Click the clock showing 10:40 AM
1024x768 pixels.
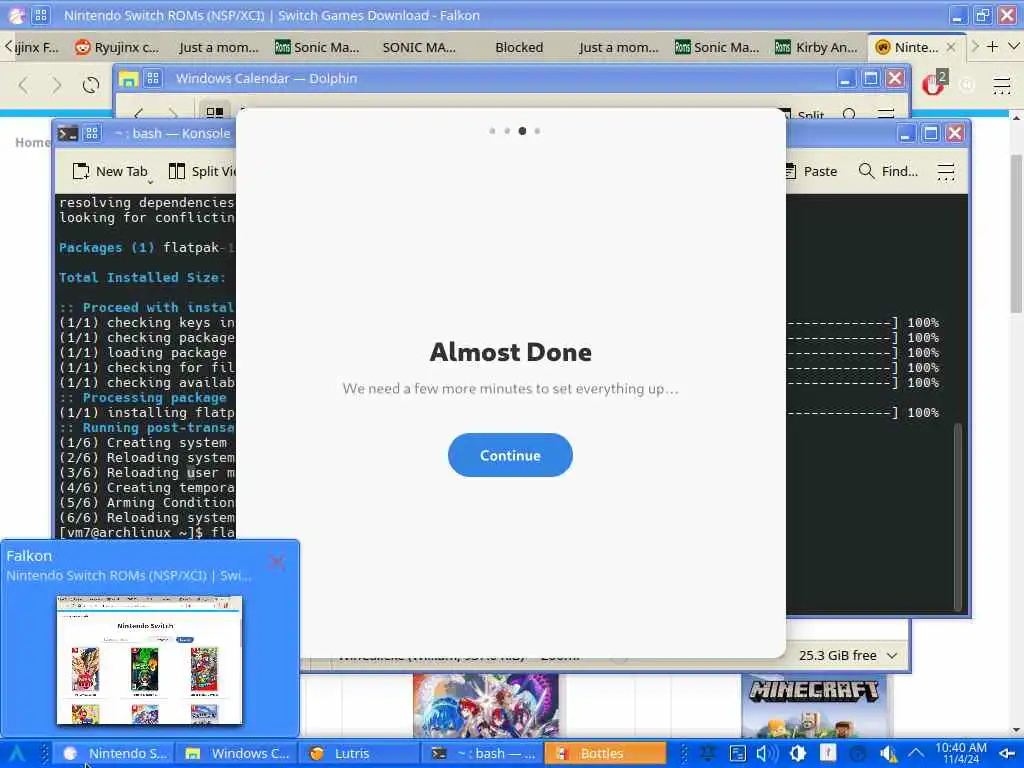(961, 753)
